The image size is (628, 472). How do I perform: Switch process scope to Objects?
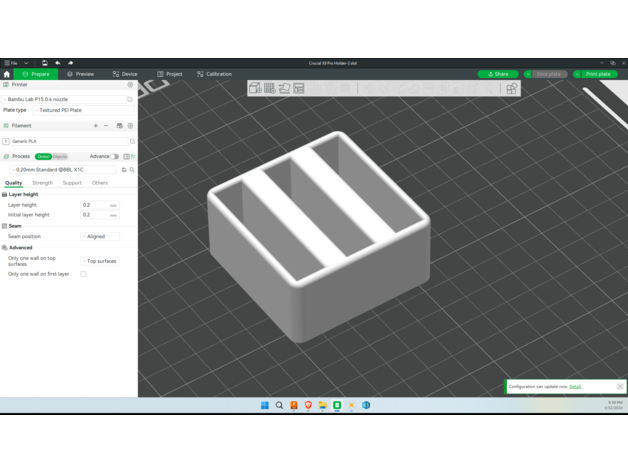60,157
